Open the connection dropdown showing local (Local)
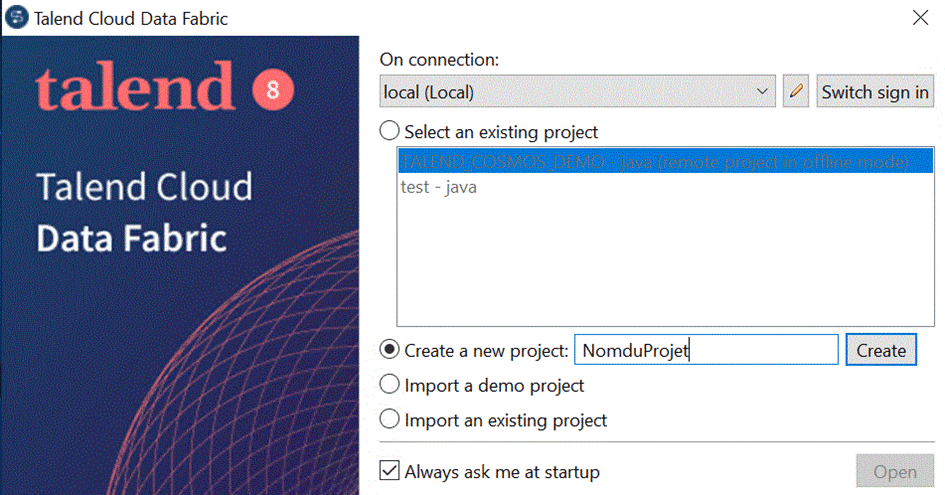The height and width of the screenshot is (495, 945). click(577, 92)
